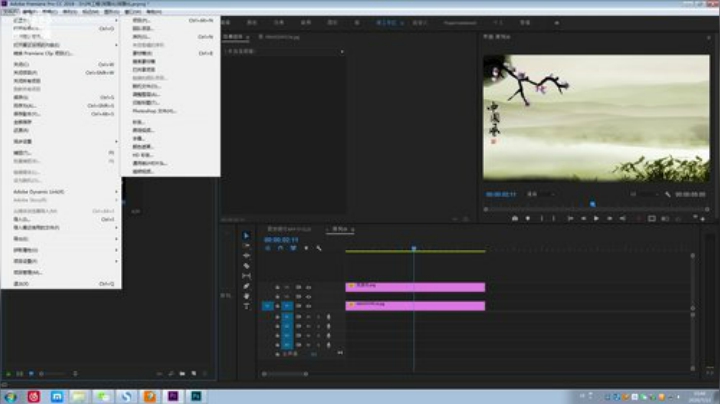This screenshot has width=720, height=404.
Task: Click the timeline Add Marker icon
Action: pos(306,248)
